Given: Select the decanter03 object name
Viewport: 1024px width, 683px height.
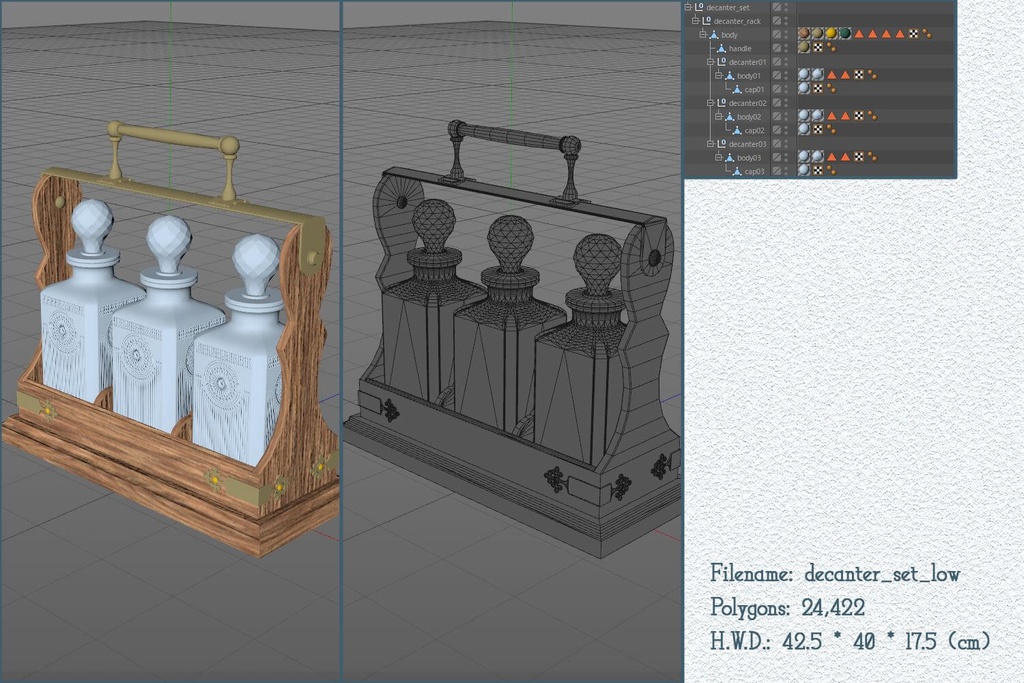Looking at the screenshot, I should 748,144.
